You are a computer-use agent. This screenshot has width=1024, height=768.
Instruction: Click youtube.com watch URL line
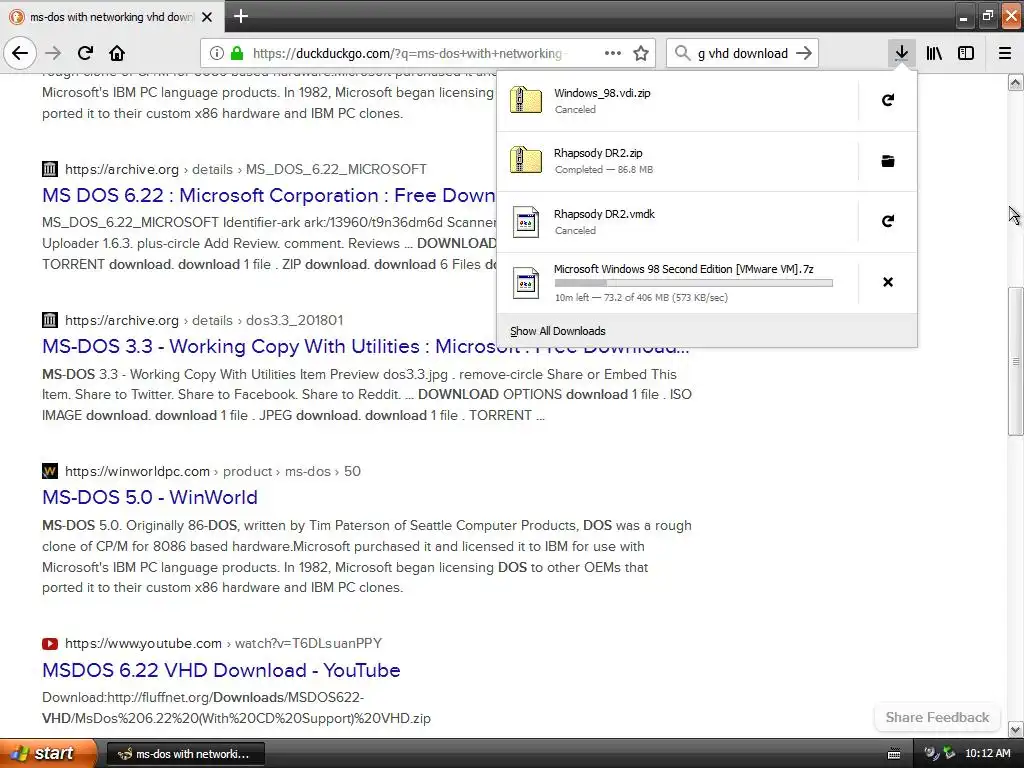coord(223,643)
